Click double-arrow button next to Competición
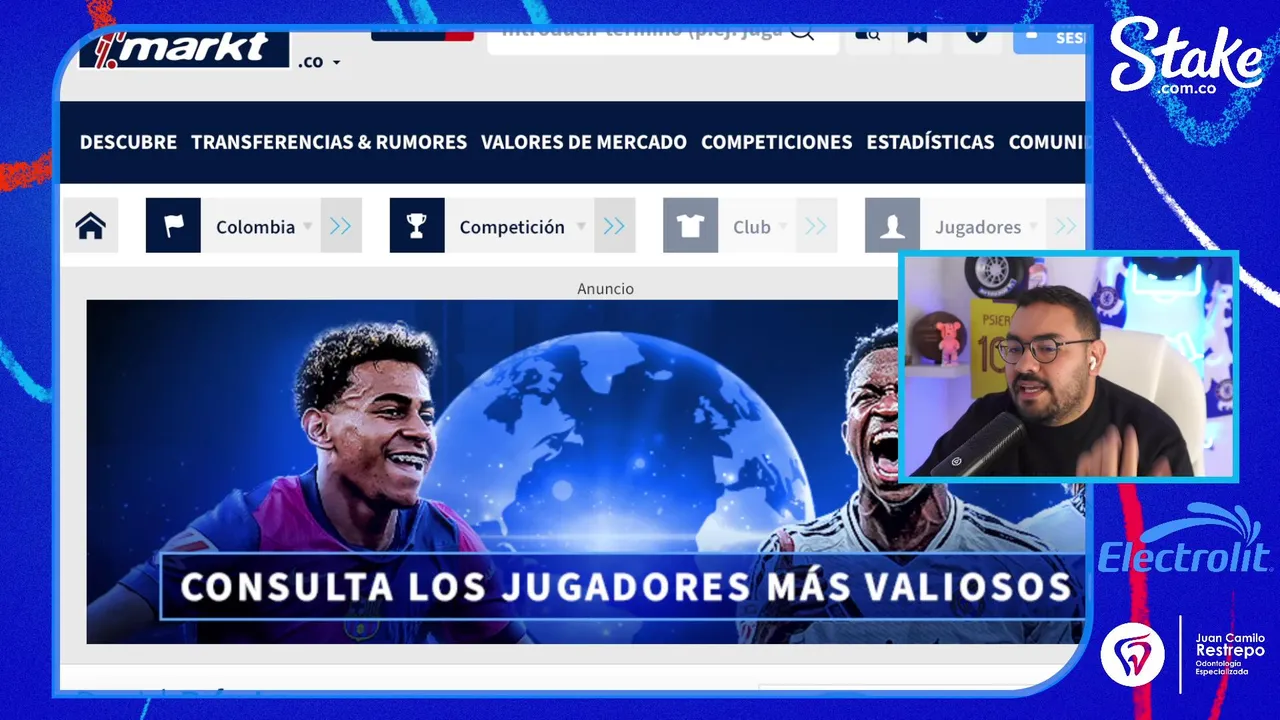The width and height of the screenshot is (1280, 720). coord(614,226)
